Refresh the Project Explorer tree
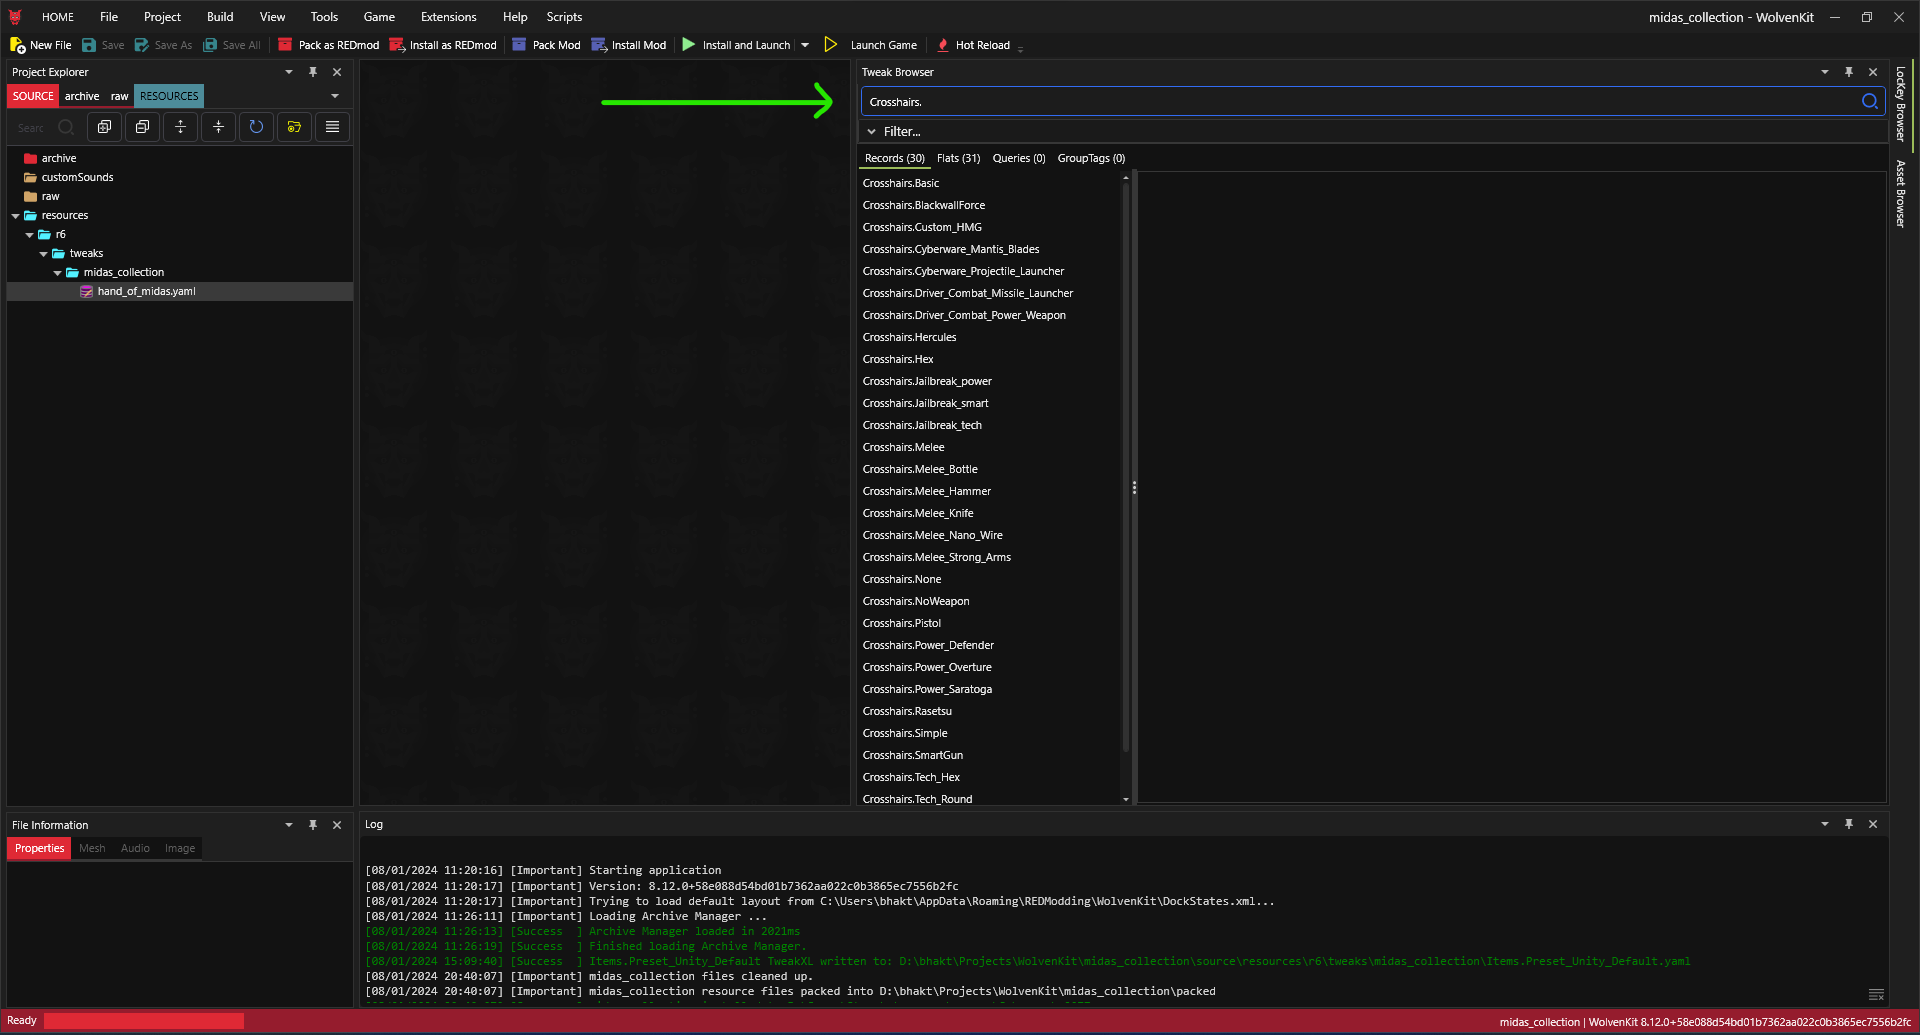Image resolution: width=1920 pixels, height=1035 pixels. [x=256, y=127]
